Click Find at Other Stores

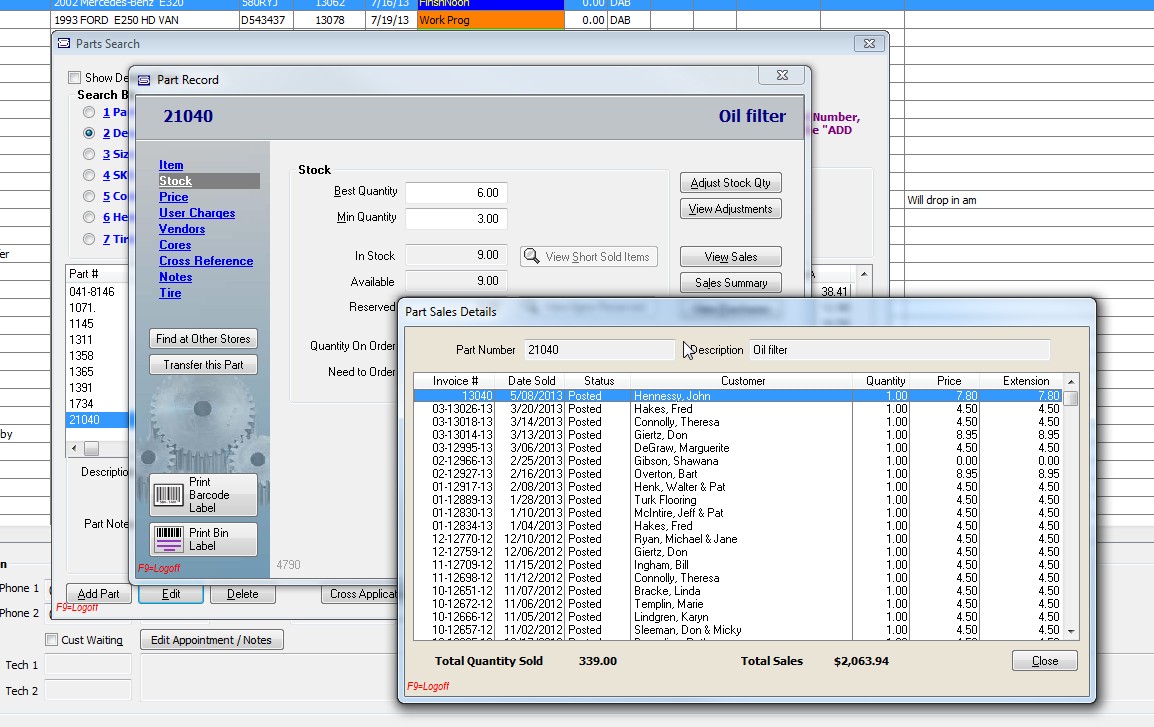pyautogui.click(x=203, y=338)
